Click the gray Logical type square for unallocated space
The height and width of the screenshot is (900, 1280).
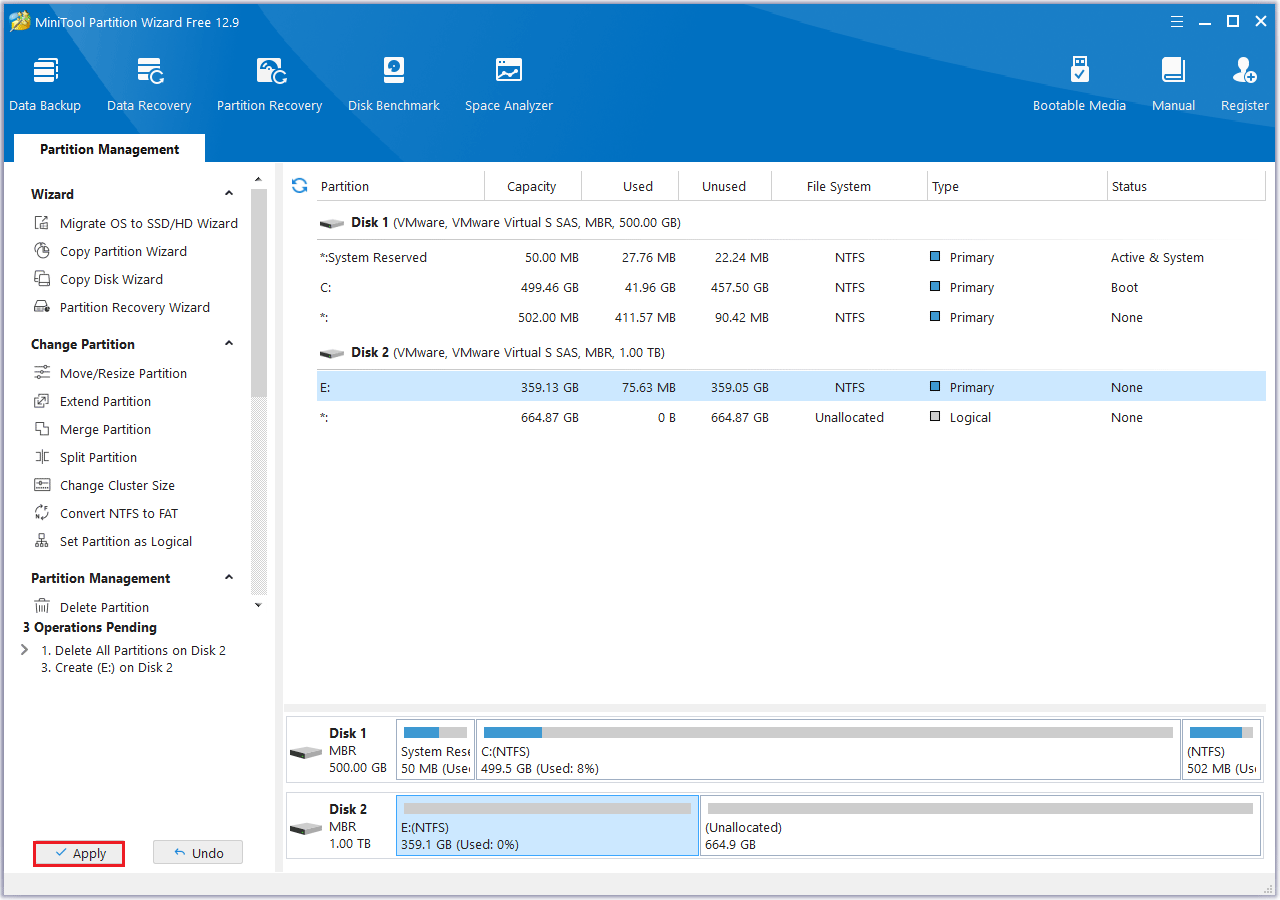(x=935, y=417)
